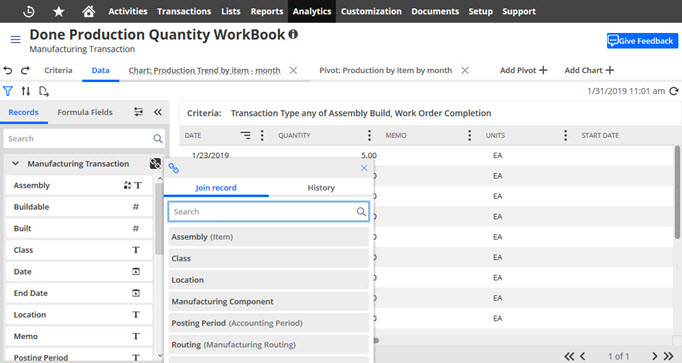Viewport: 682px width, 363px height.
Task: Open the Shortcuts star icon
Action: coord(59,11)
